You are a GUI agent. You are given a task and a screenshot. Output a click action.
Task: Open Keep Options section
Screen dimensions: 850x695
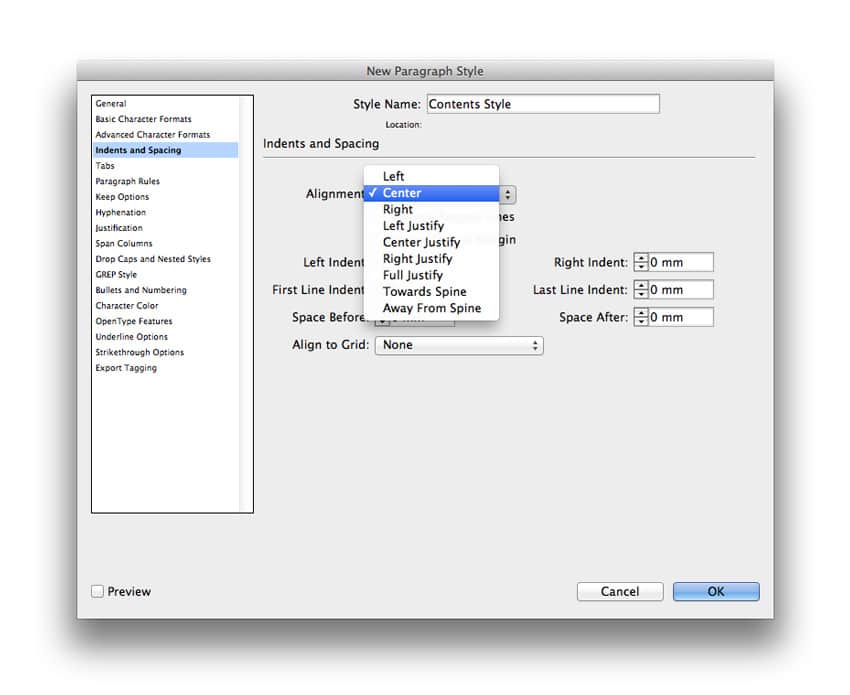(x=122, y=197)
